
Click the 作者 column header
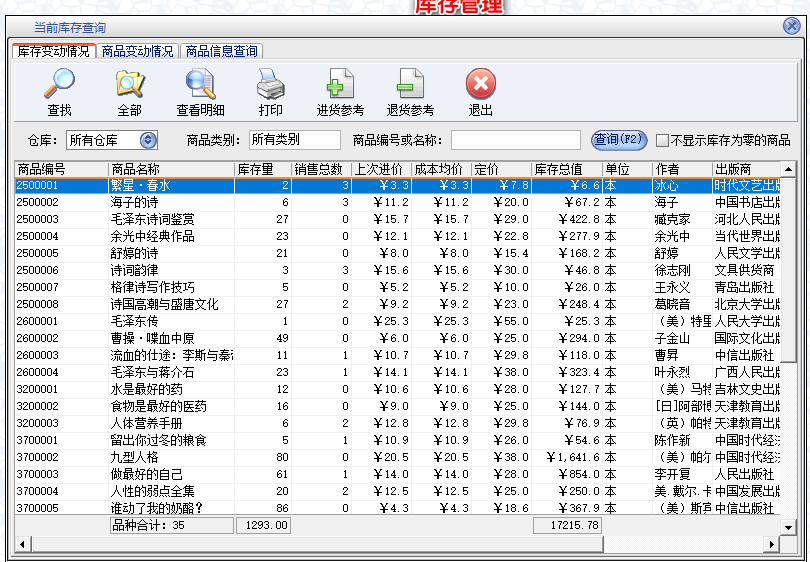click(x=682, y=169)
